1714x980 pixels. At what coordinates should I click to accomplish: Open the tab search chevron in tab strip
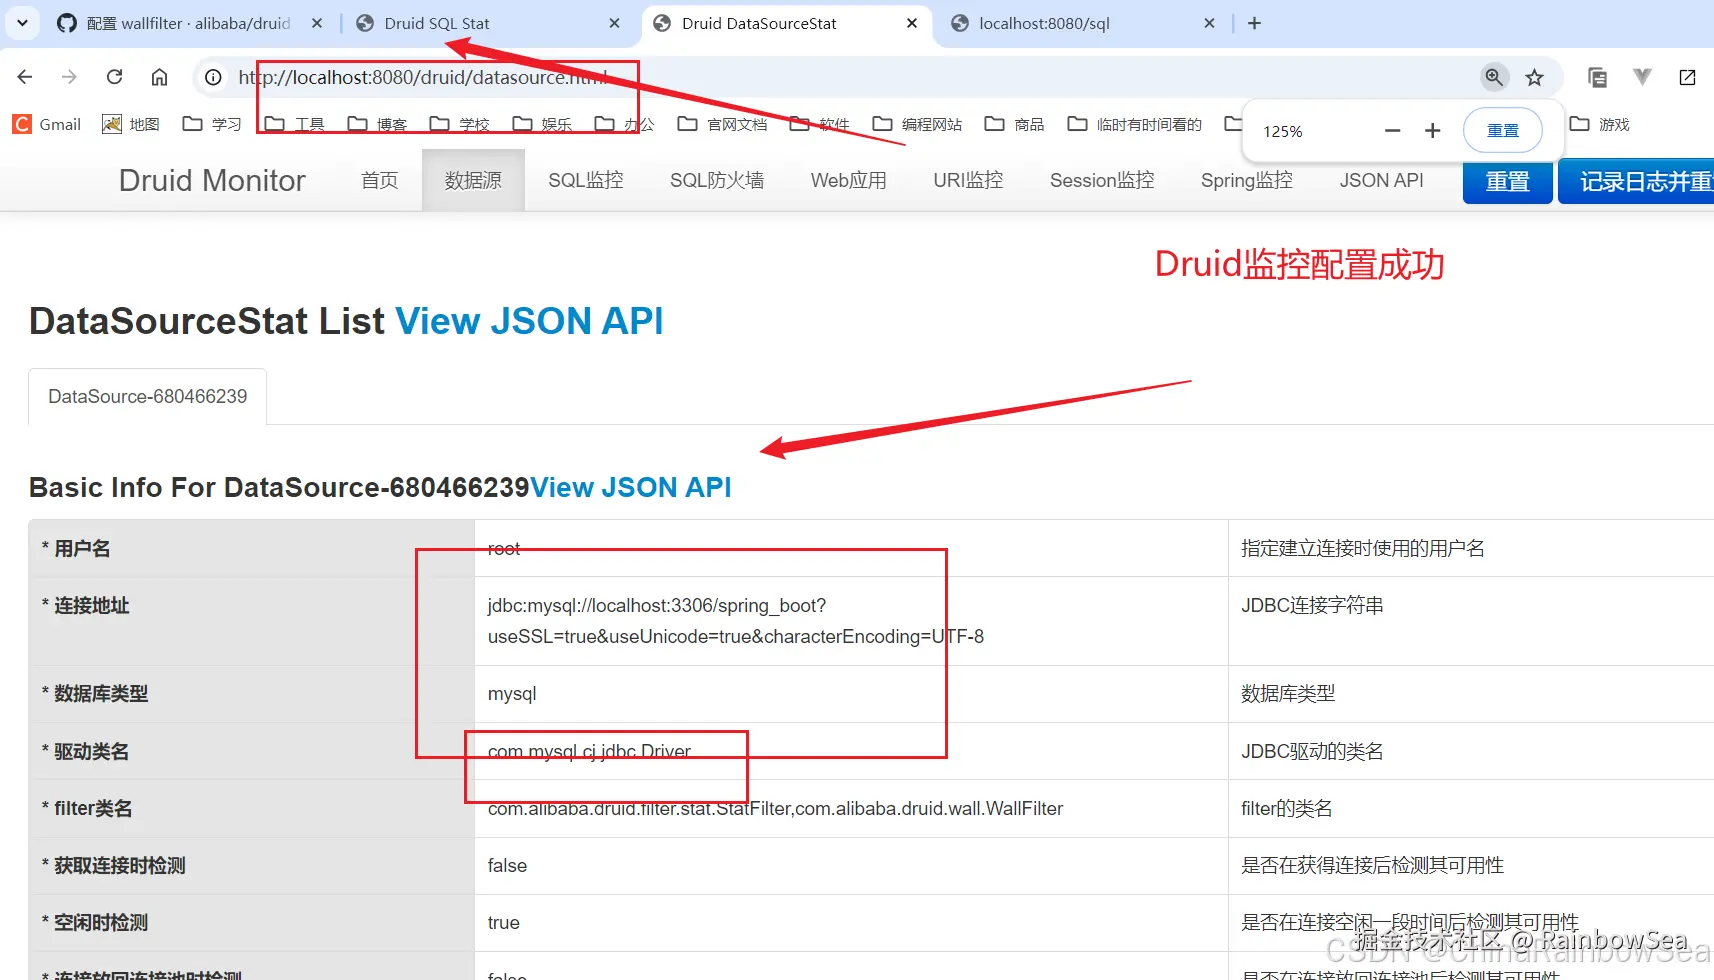(x=22, y=22)
